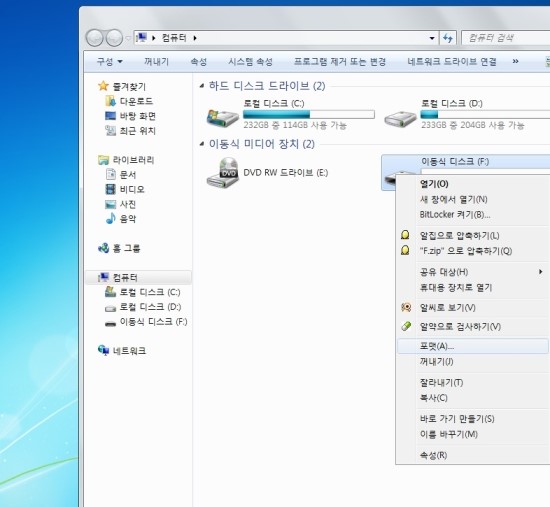Click the computer icon in address bar
This screenshot has width=550, height=507.
pyautogui.click(x=141, y=37)
